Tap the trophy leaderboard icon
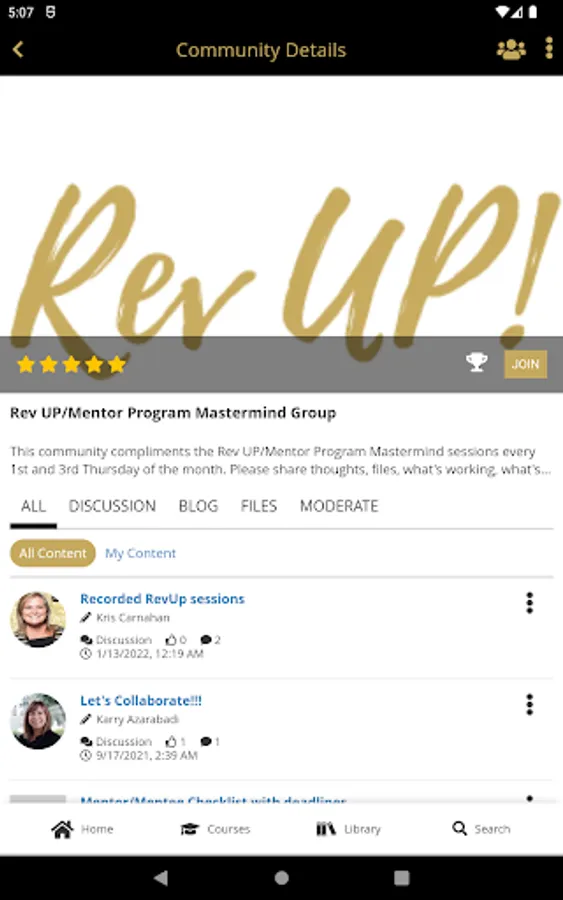 tap(476, 363)
